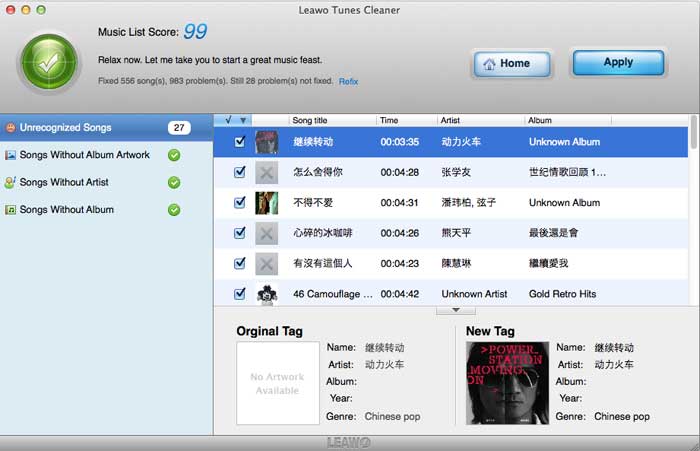This screenshot has height=451, width=700.
Task: Click the song title 有沒有這個人
Action: [323, 263]
